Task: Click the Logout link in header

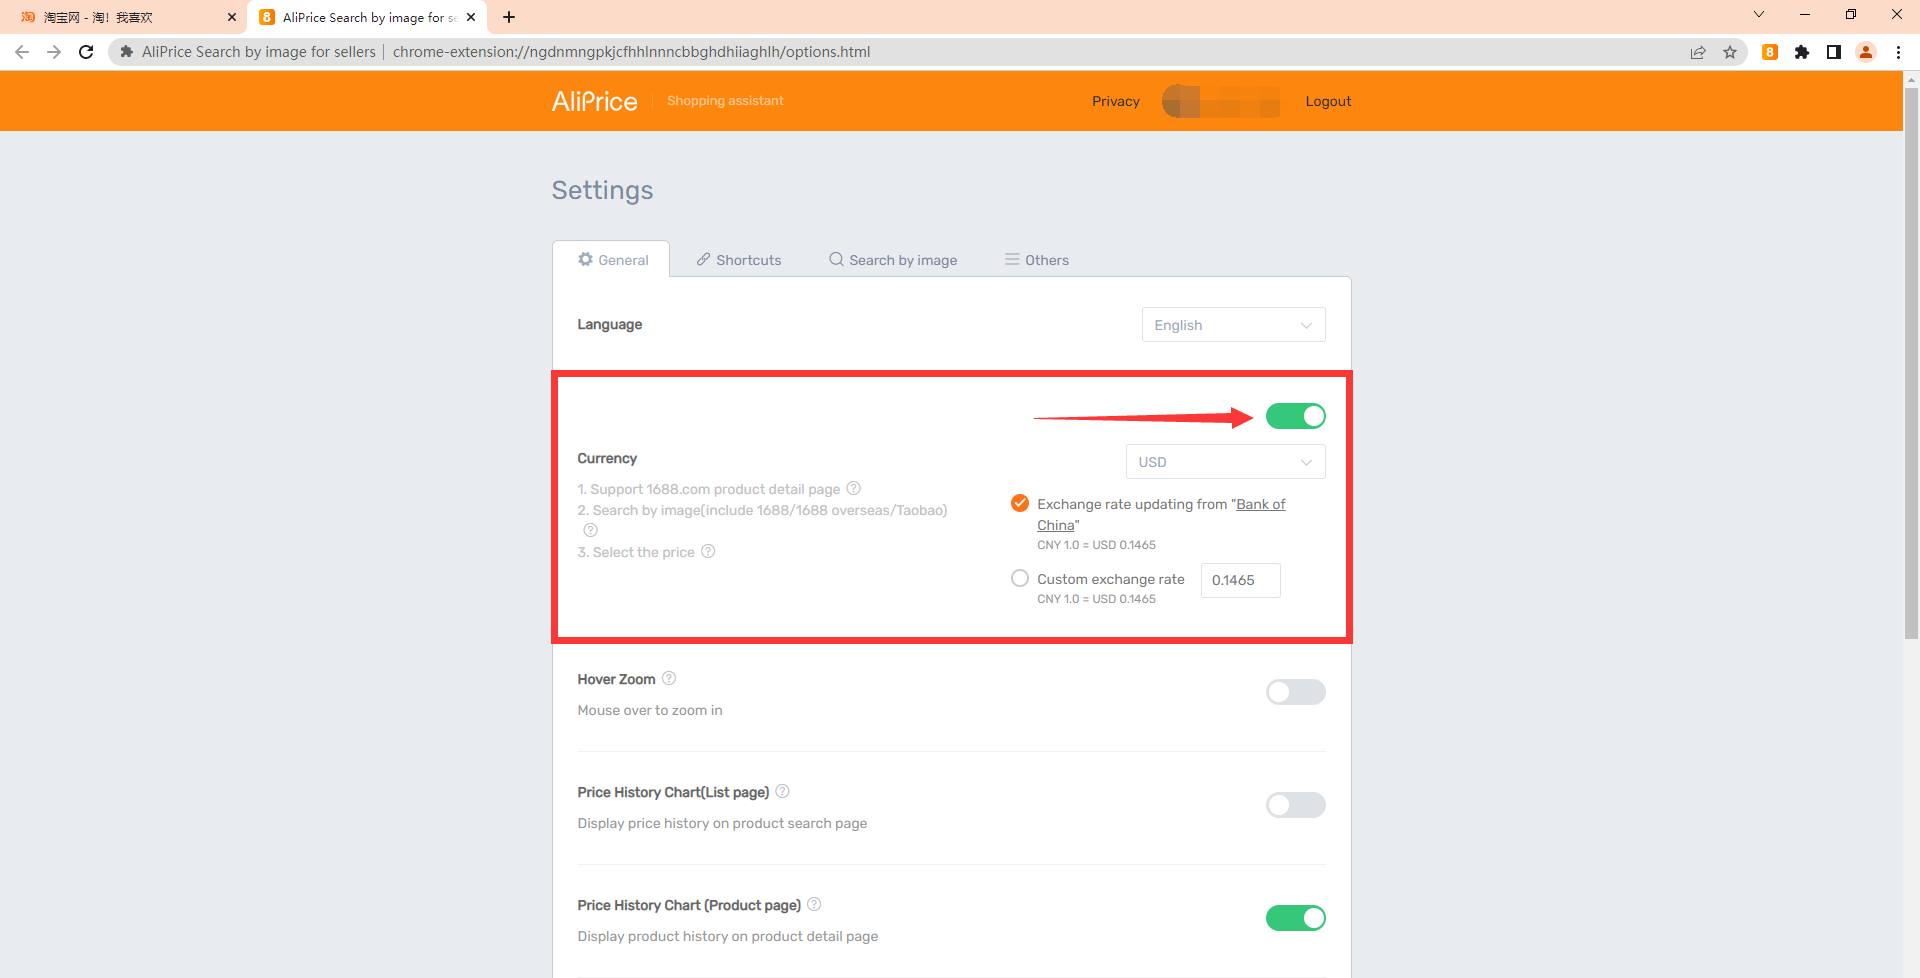Action: tap(1328, 101)
